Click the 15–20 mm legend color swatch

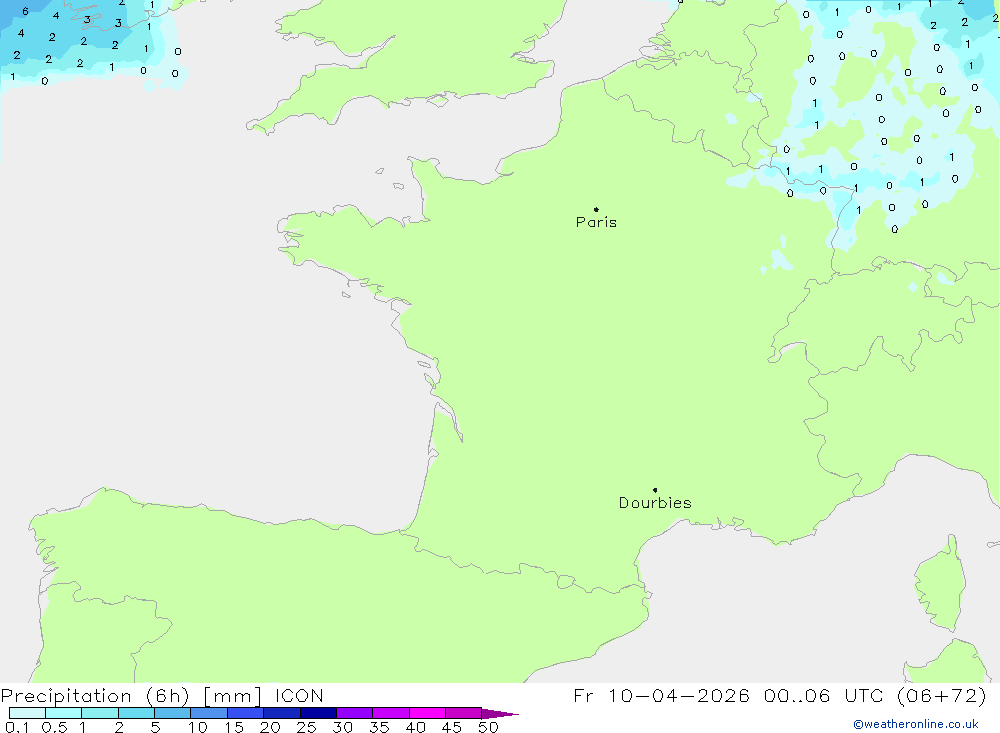(246, 713)
